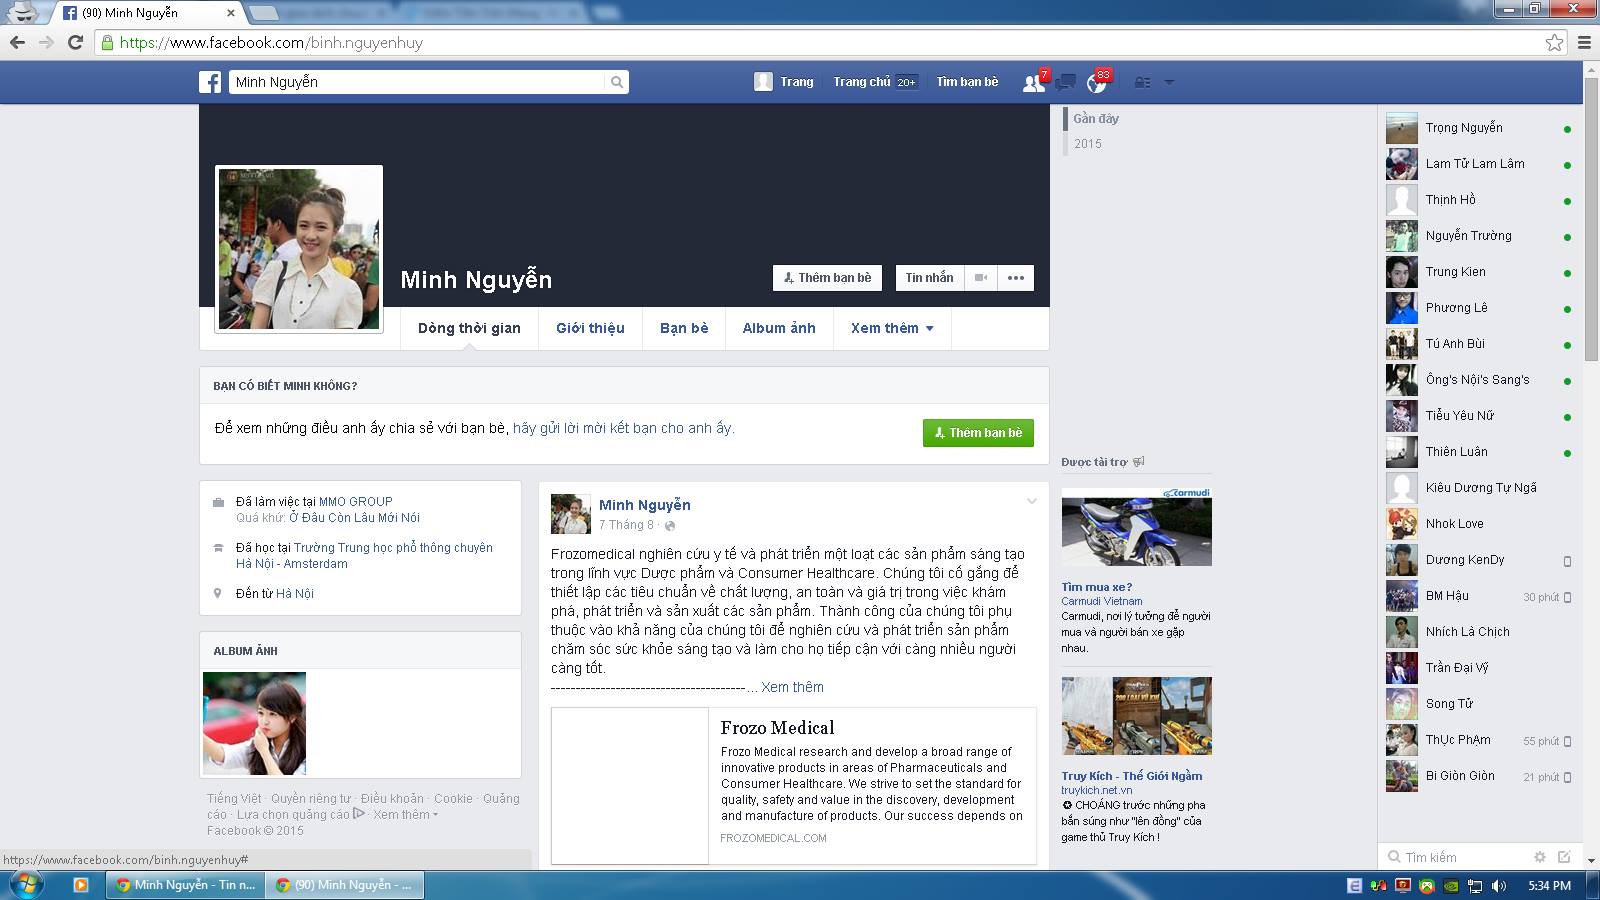The height and width of the screenshot is (900, 1600).
Task: Chat with Lam Tử Lam Lâm
Action: click(x=1480, y=164)
